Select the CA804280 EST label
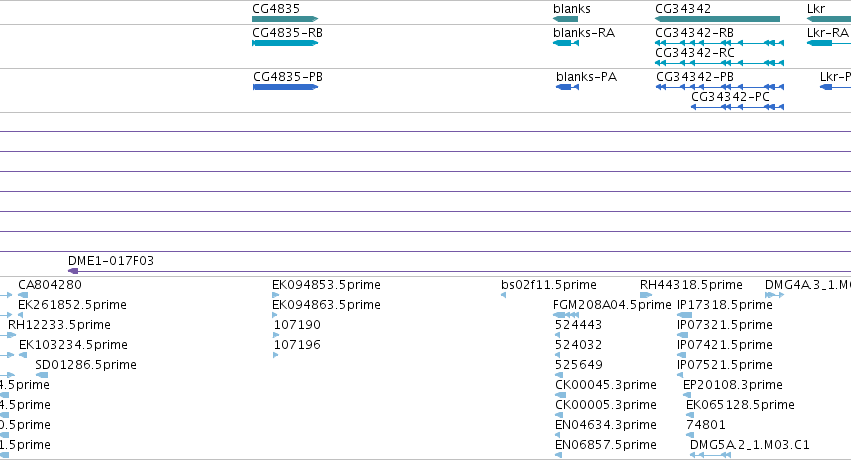Viewport: 851px width, 460px height. (x=50, y=285)
